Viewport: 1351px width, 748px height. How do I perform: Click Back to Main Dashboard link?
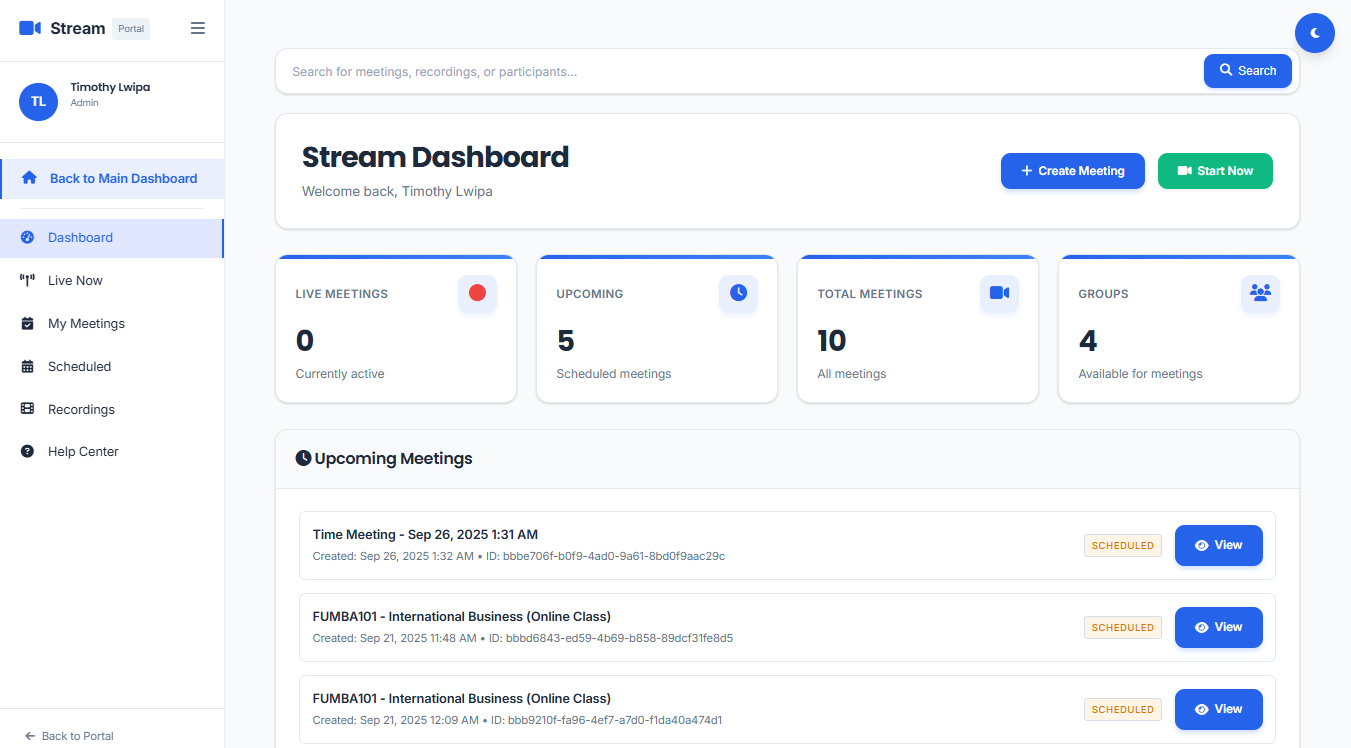click(x=123, y=179)
